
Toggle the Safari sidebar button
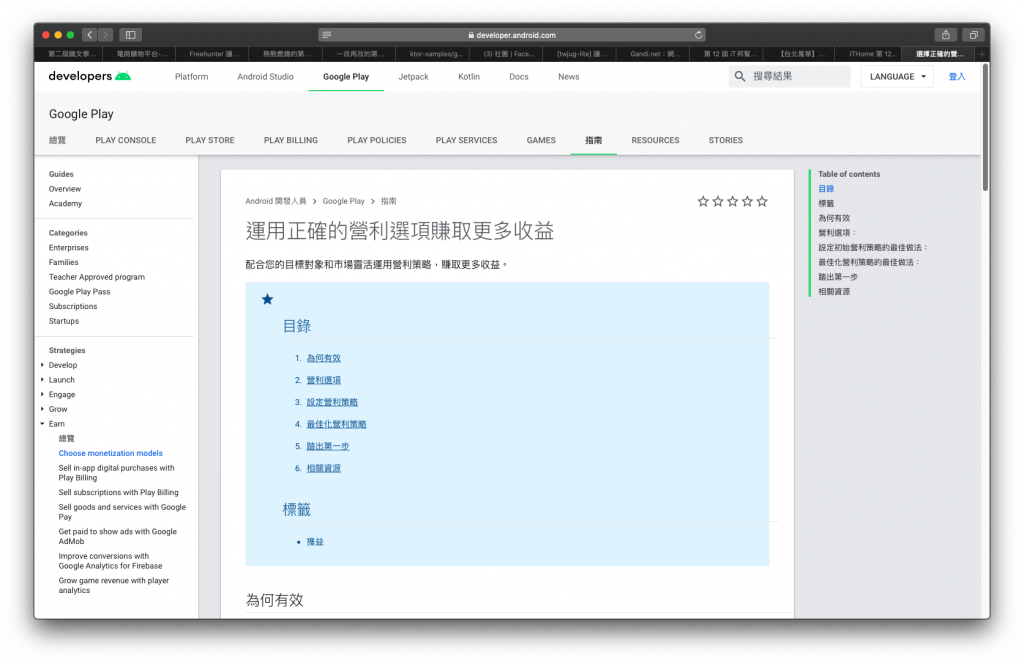[x=131, y=35]
